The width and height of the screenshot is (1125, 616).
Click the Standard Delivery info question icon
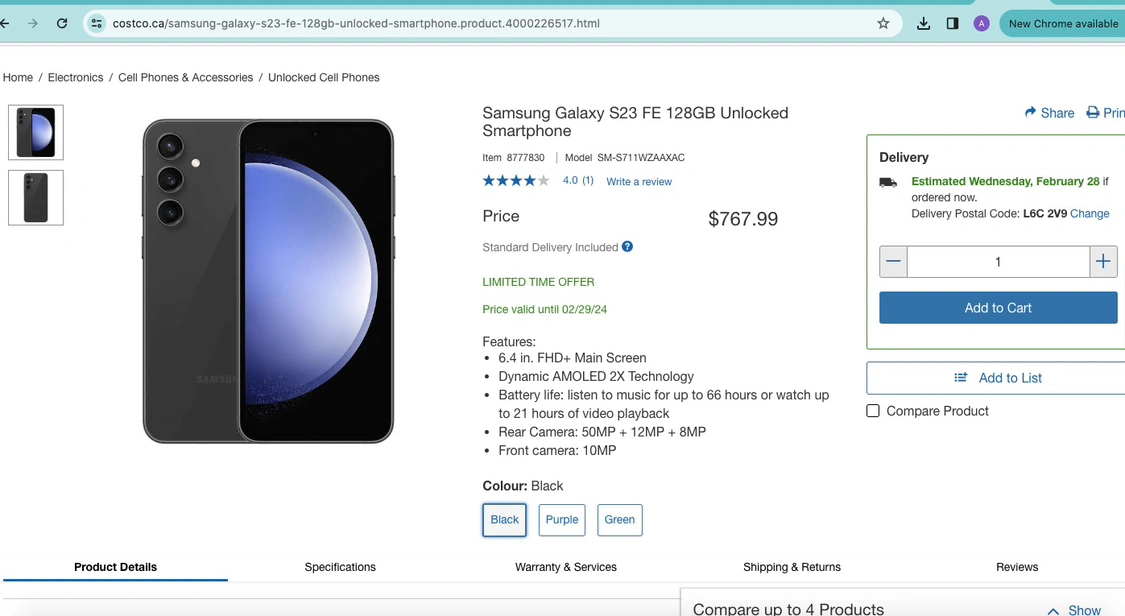coord(627,246)
